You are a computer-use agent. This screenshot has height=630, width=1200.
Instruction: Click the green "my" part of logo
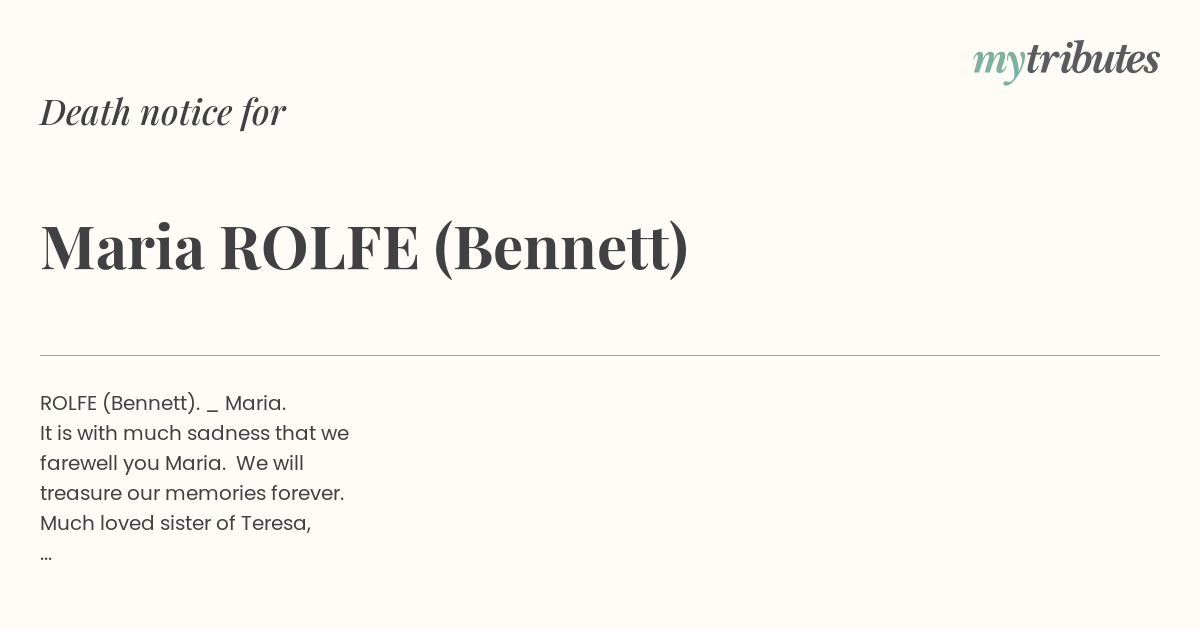(999, 65)
